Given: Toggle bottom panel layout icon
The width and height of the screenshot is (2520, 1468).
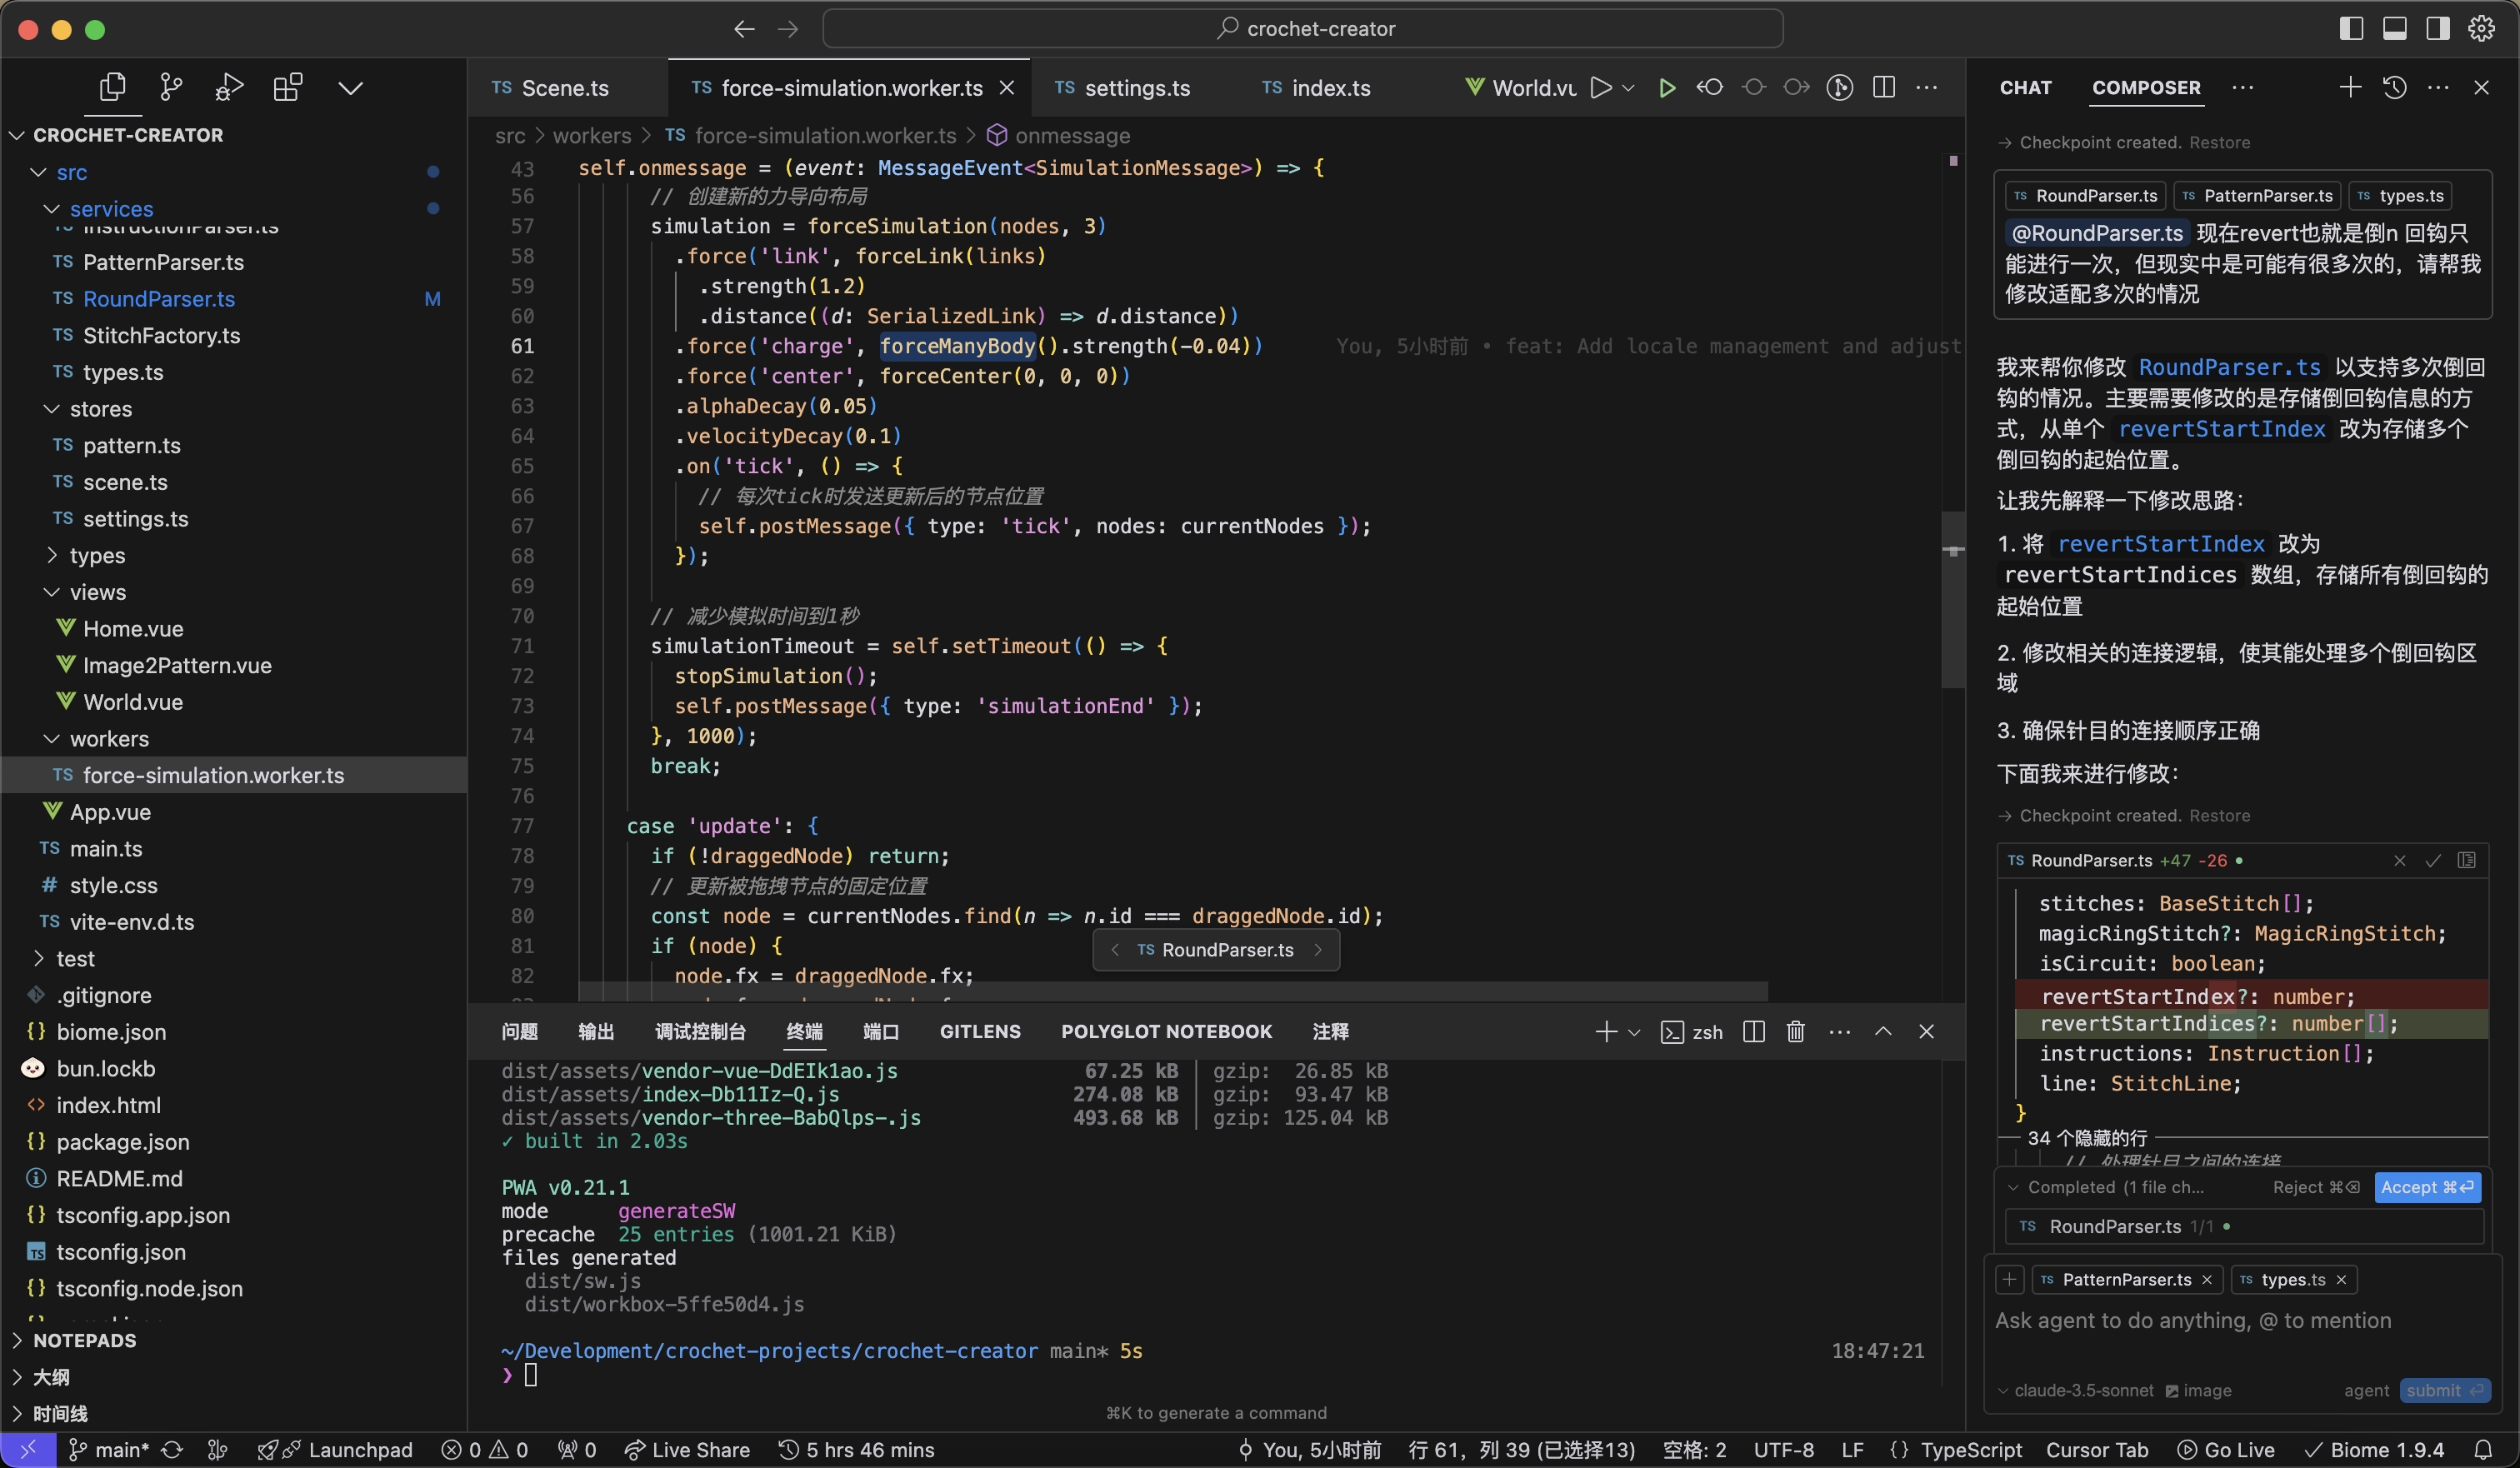Looking at the screenshot, I should pos(2394,29).
